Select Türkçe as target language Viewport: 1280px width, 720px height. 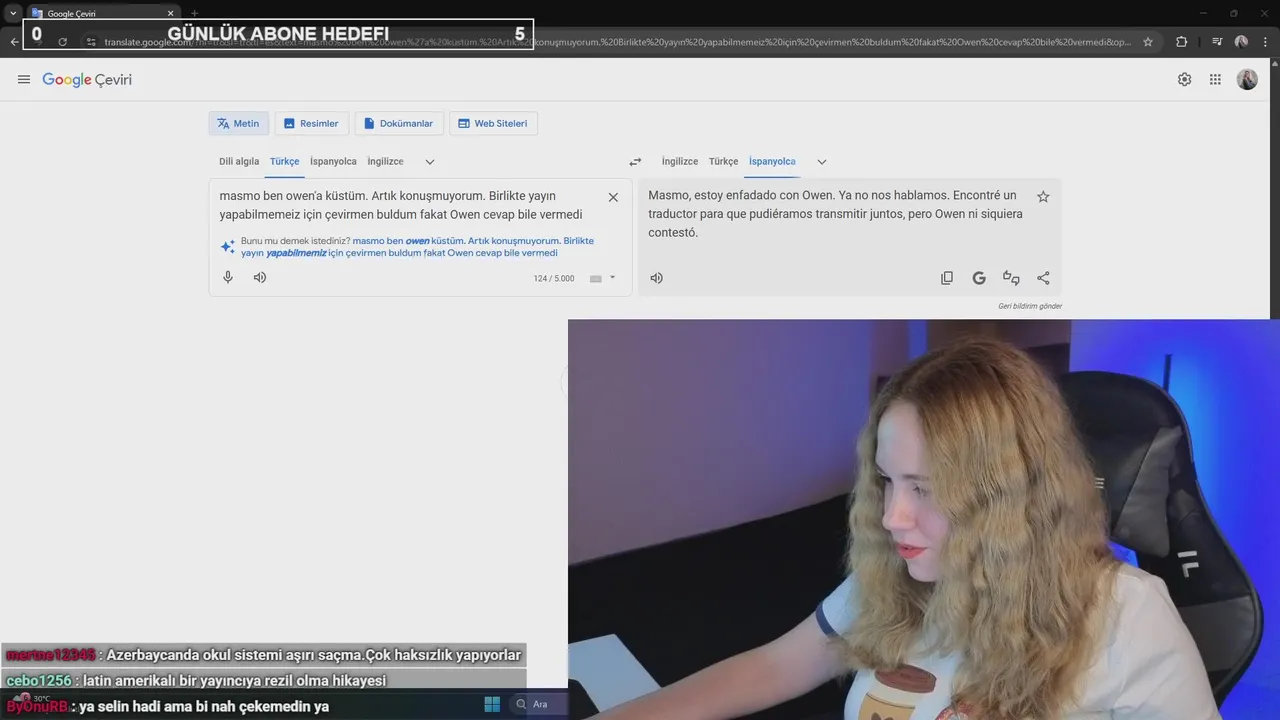723,161
